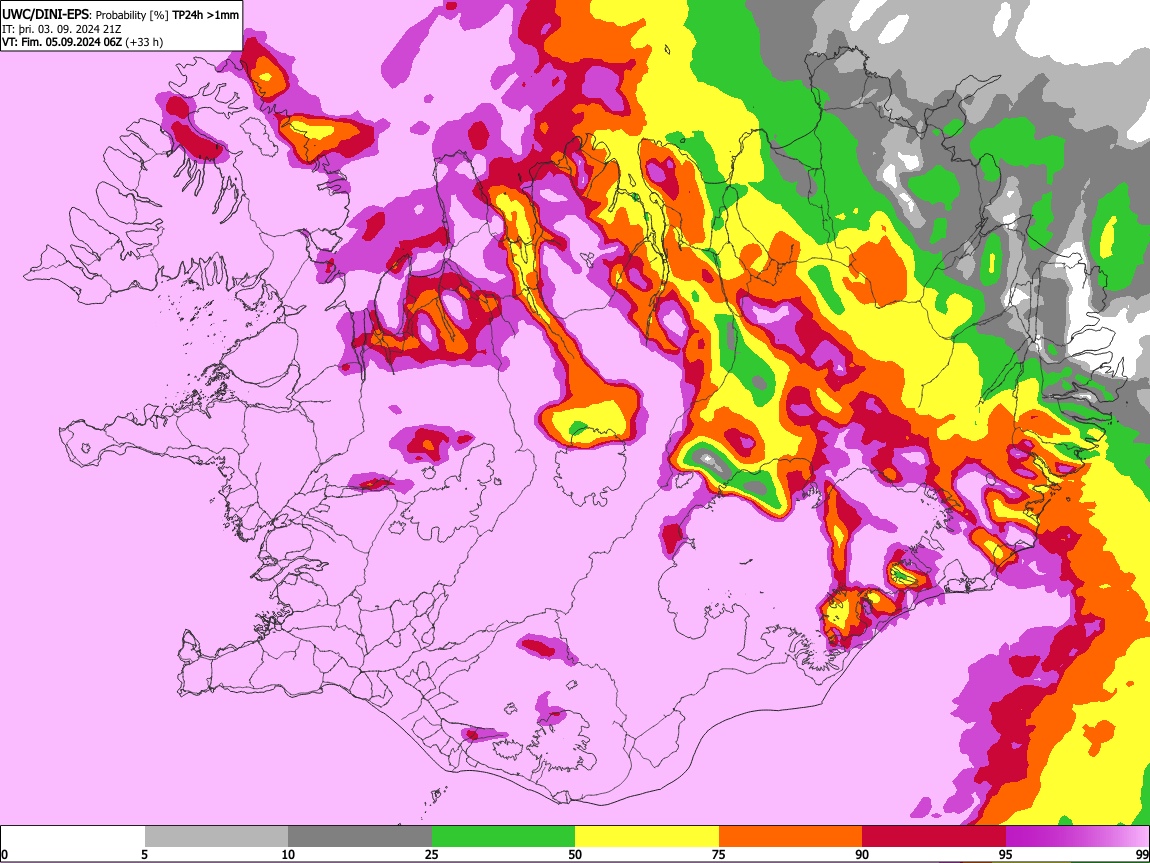The image size is (1150, 863).
Task: Click the legend tick label '90'
Action: 862,855
